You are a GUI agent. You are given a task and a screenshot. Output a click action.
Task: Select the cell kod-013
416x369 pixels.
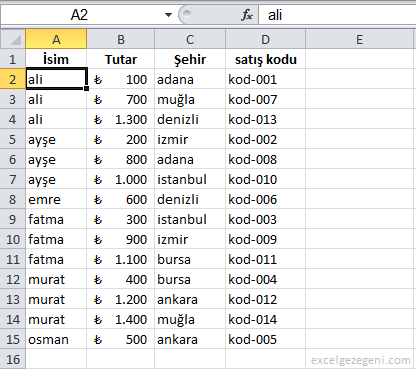(x=265, y=119)
